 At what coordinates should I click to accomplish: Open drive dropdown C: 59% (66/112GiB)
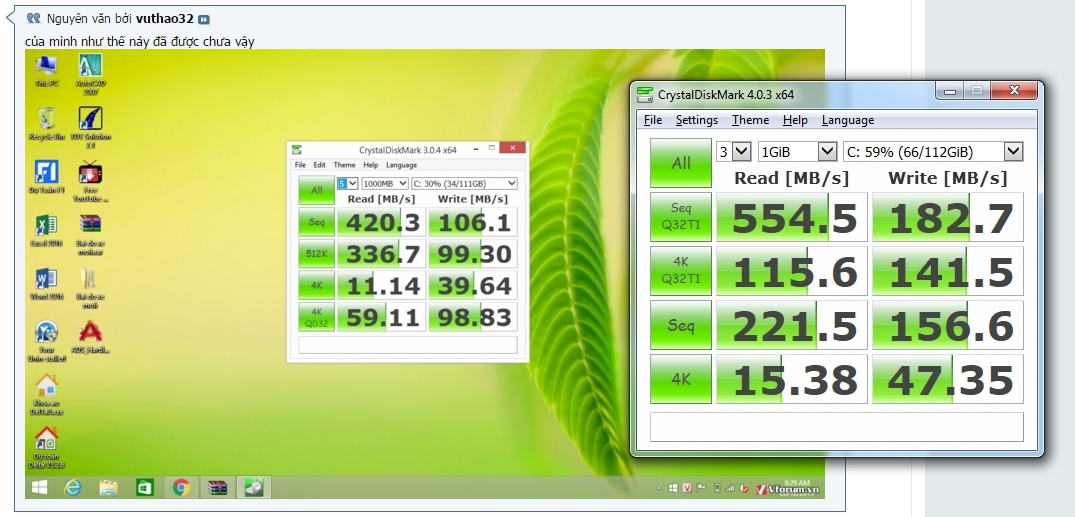(x=933, y=151)
